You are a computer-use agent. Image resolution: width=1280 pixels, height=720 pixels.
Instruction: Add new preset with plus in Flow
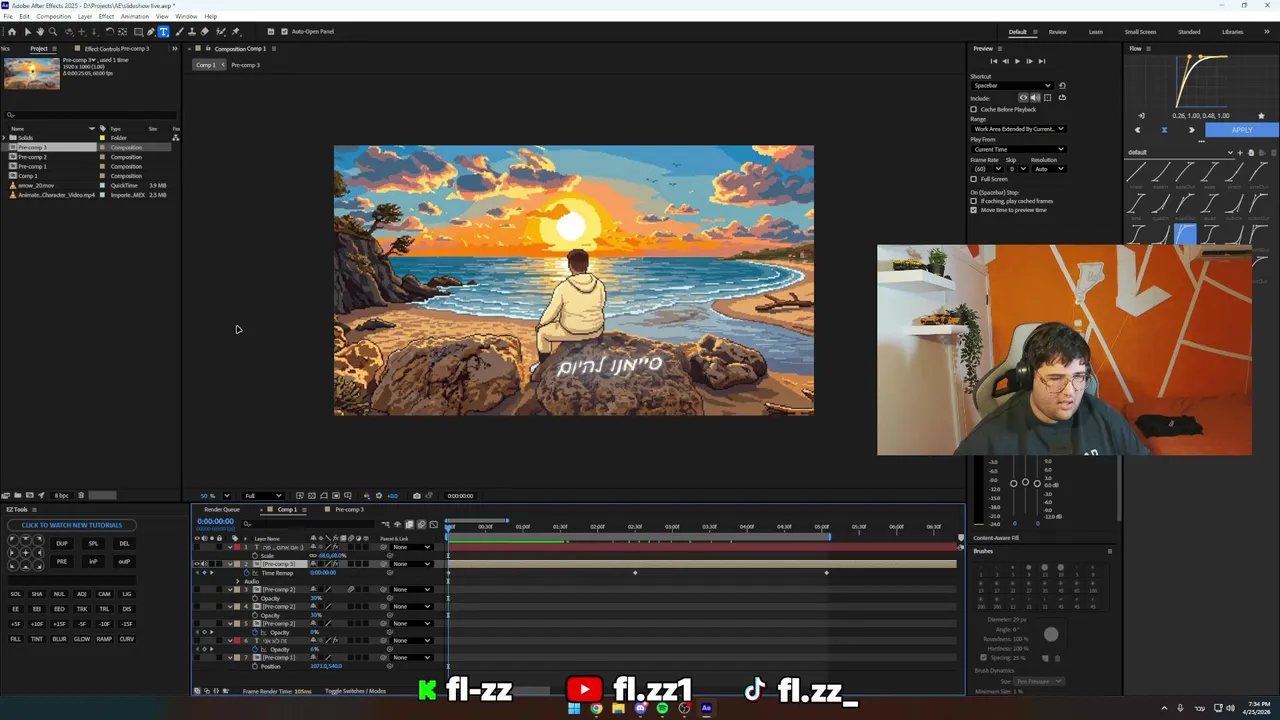pos(1240,153)
